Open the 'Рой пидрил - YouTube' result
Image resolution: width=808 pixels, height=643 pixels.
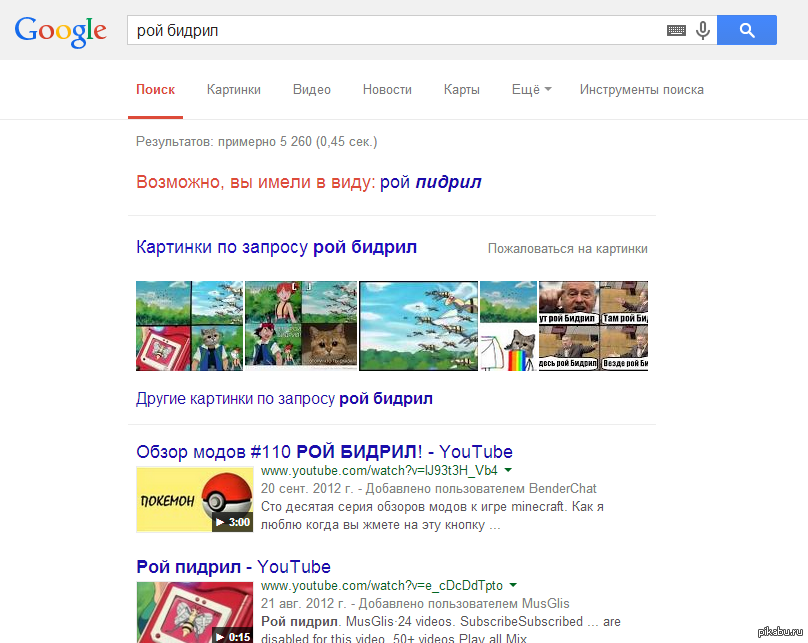tap(233, 567)
